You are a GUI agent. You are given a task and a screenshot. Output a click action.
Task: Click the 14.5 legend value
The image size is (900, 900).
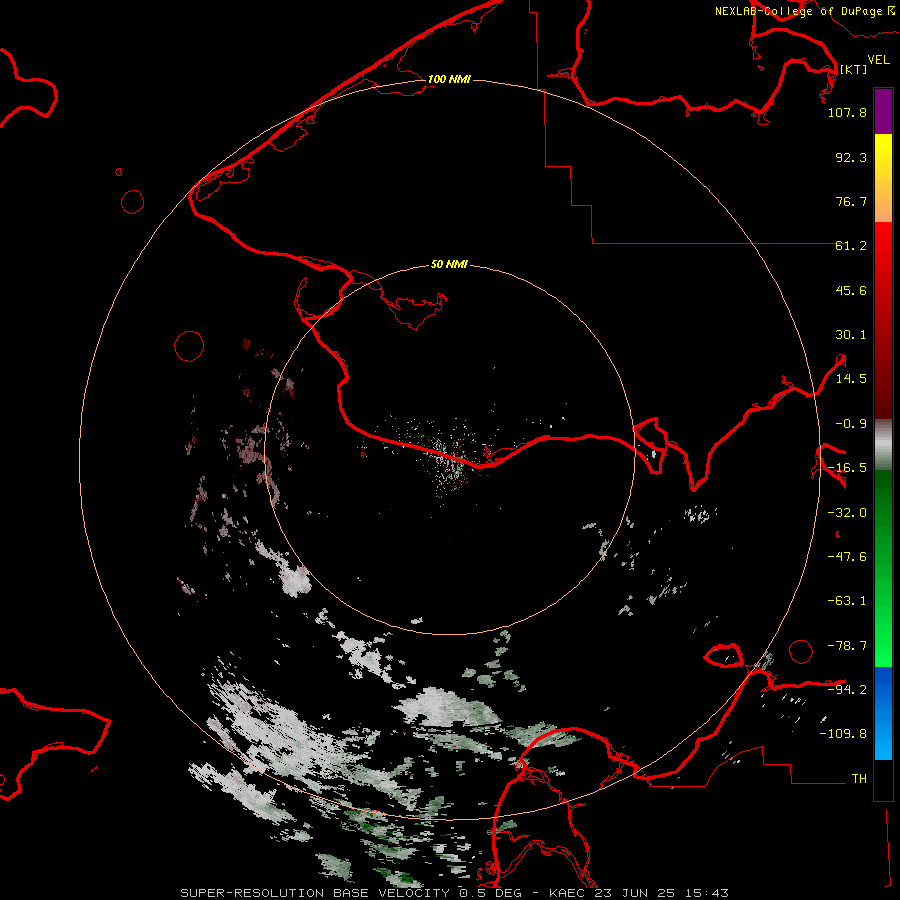(851, 379)
